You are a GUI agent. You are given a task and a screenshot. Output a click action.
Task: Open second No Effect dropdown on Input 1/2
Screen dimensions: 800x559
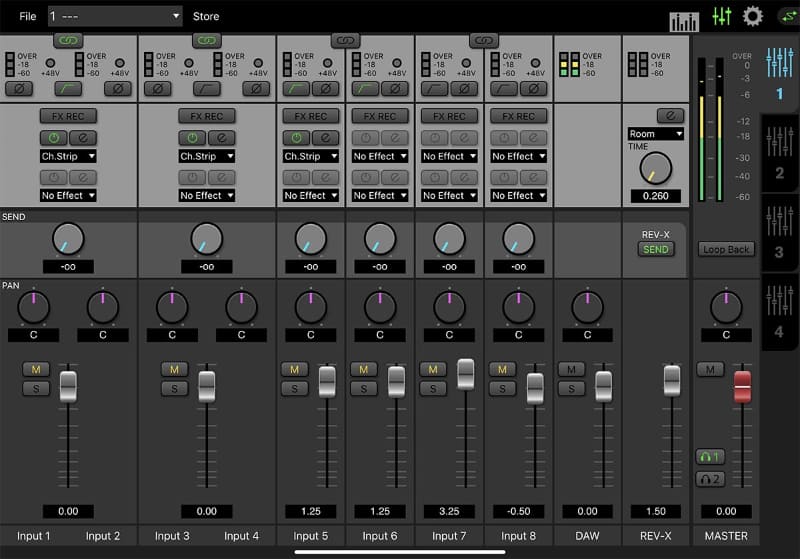point(68,195)
